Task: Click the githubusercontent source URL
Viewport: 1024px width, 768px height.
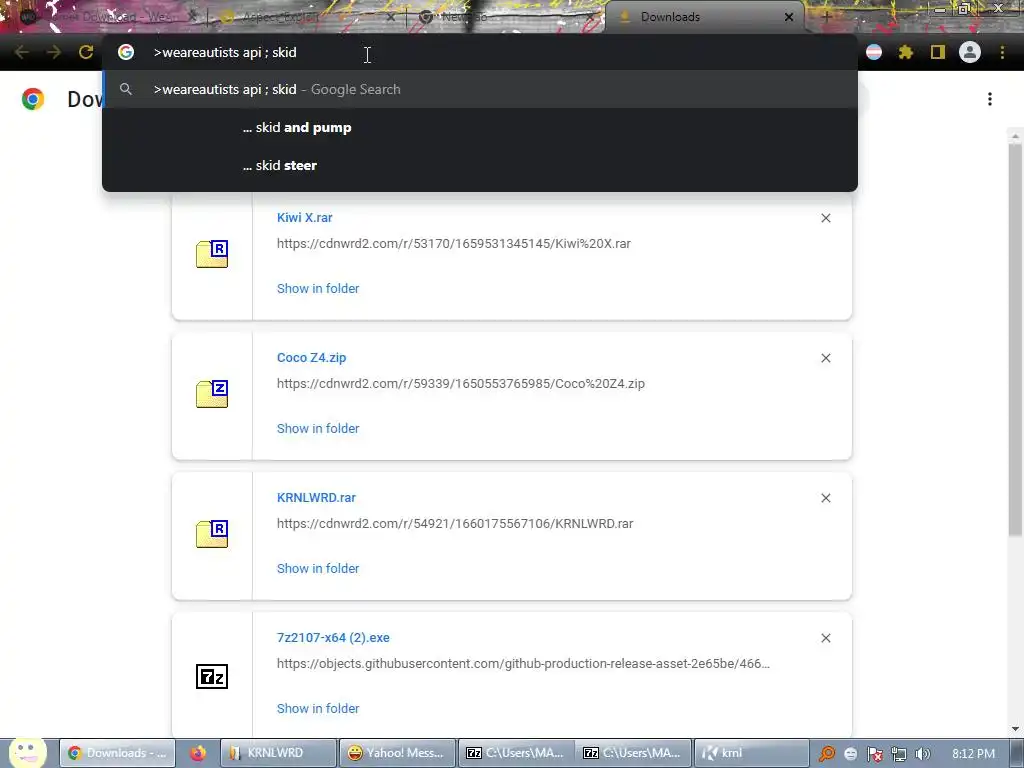Action: [523, 664]
